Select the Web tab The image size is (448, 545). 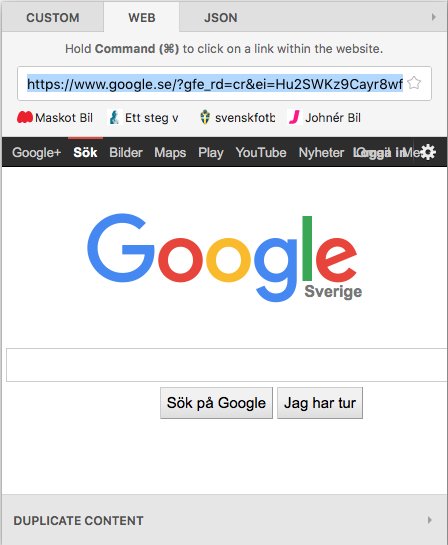141,18
